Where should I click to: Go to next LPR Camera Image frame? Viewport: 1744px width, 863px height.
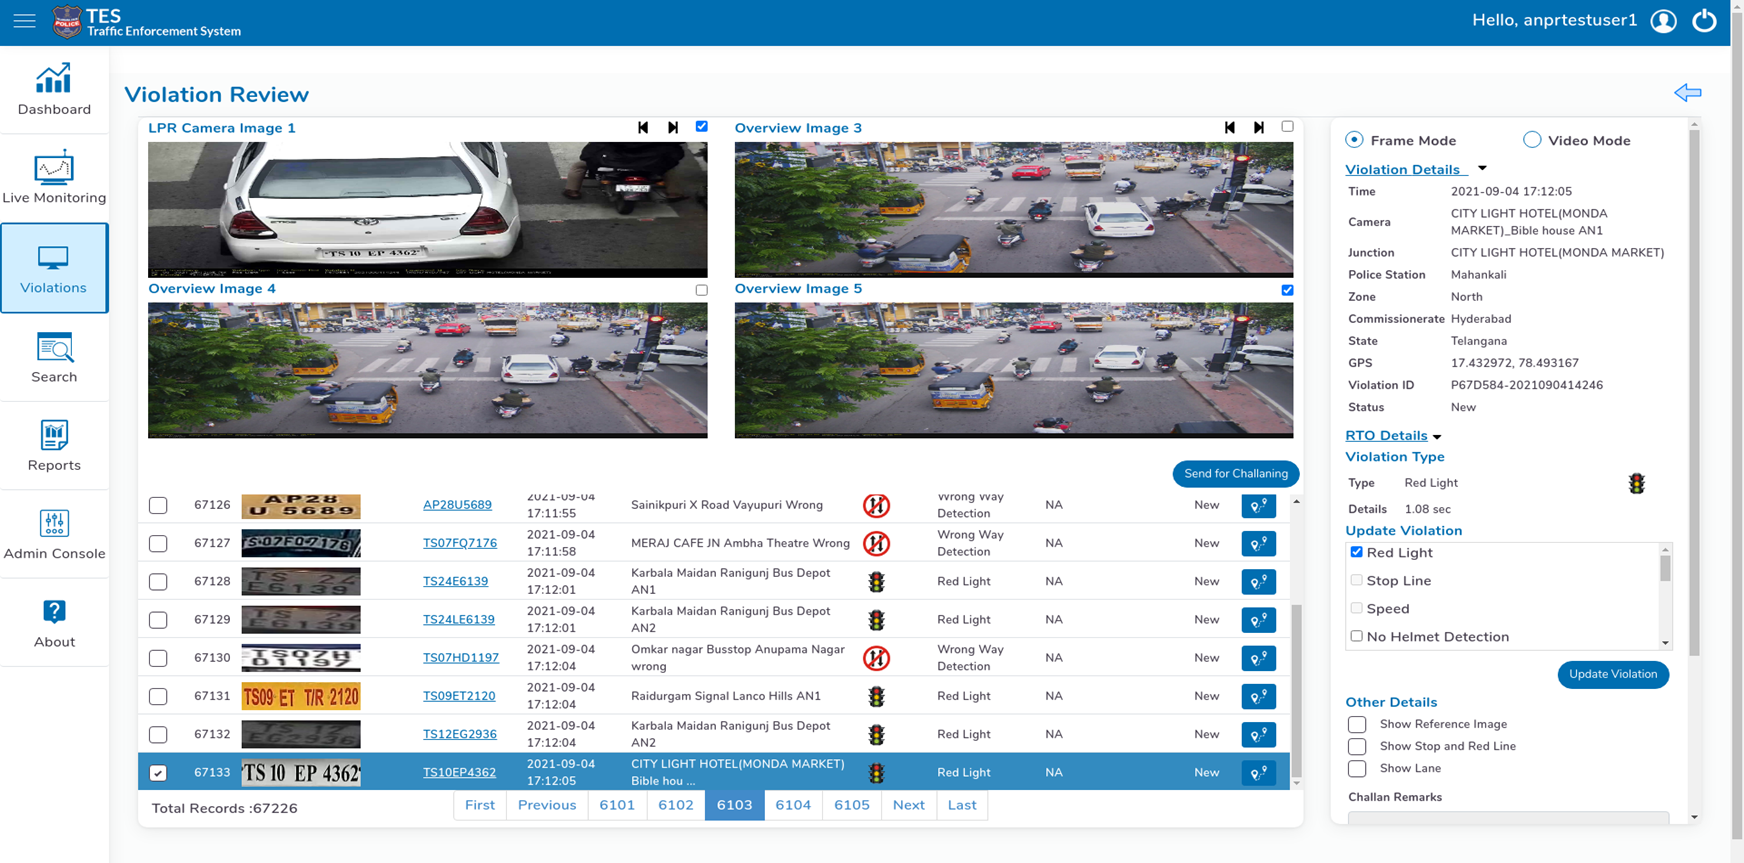(673, 128)
